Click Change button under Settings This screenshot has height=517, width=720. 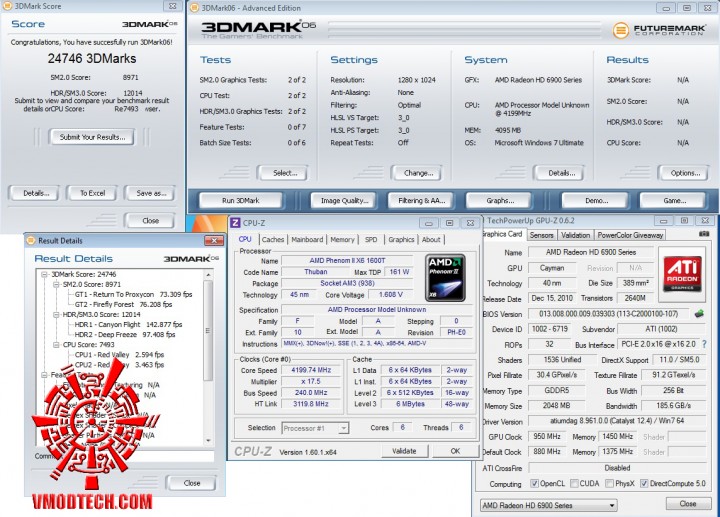(418, 173)
